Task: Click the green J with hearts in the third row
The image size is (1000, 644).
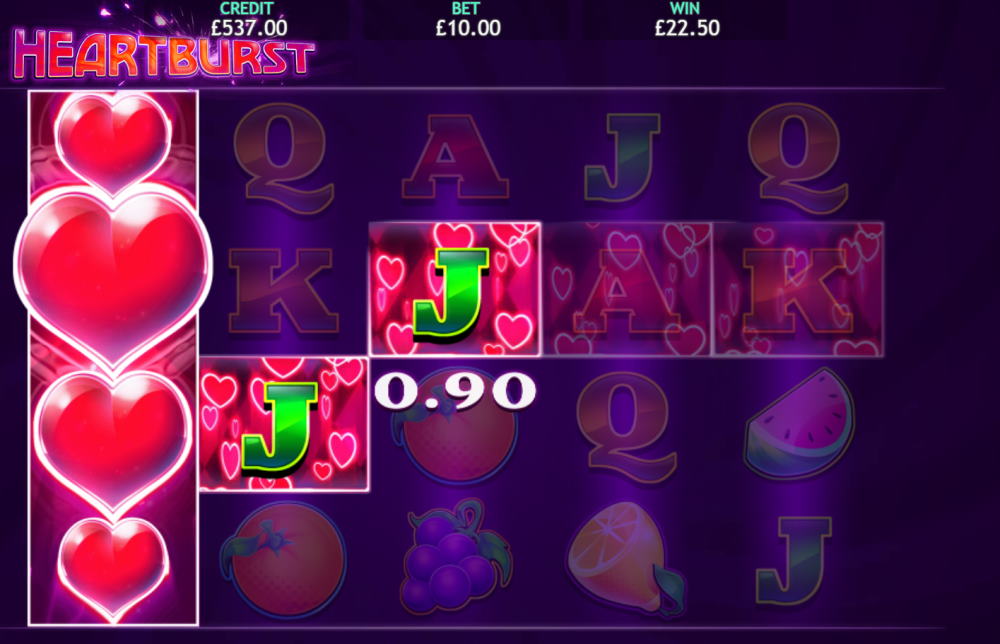Action: (284, 424)
